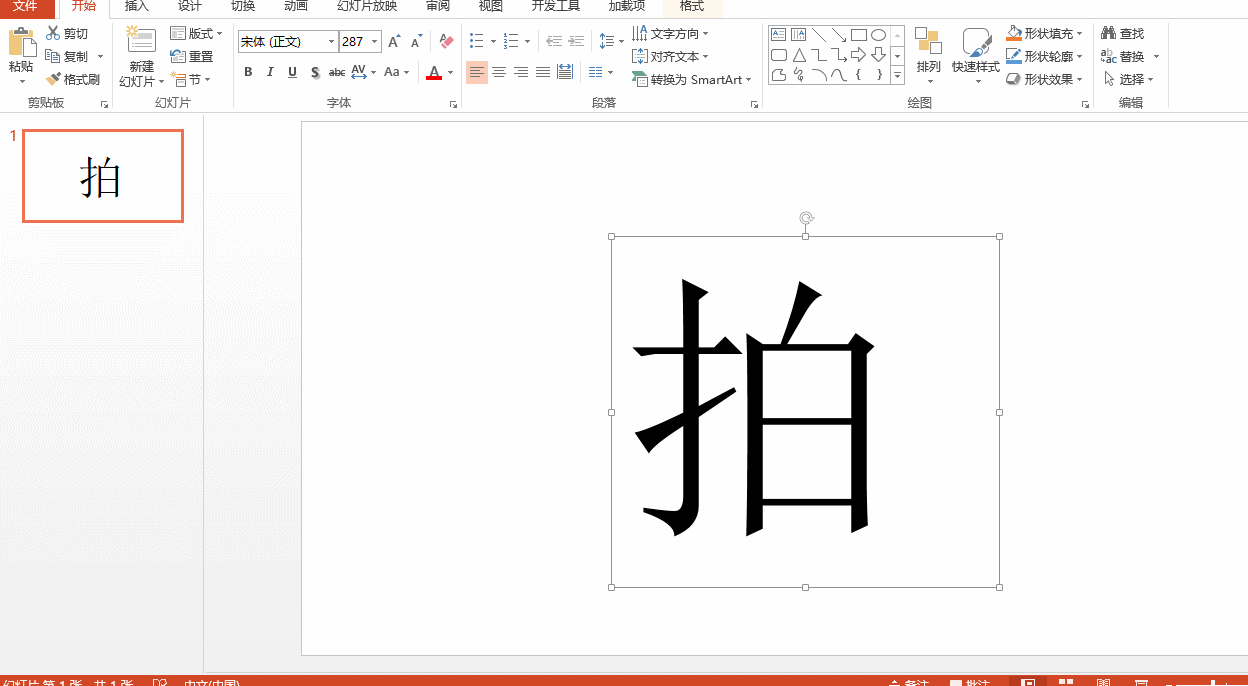Toggle Bold formatting

(x=248, y=72)
